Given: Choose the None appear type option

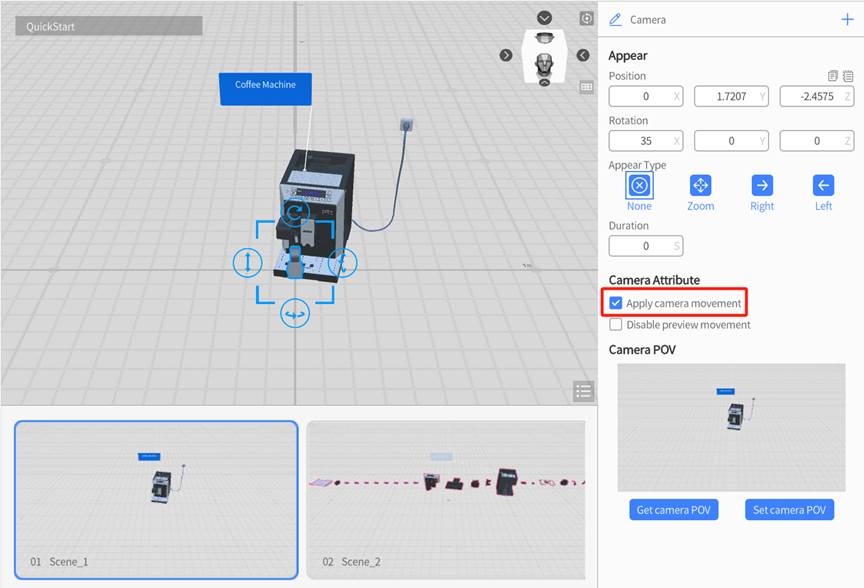Looking at the screenshot, I should pyautogui.click(x=639, y=185).
